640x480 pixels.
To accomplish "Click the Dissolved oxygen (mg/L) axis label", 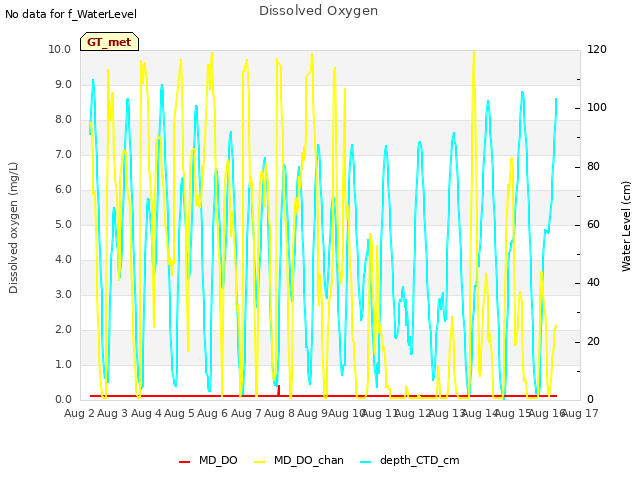I will [x=13, y=228].
